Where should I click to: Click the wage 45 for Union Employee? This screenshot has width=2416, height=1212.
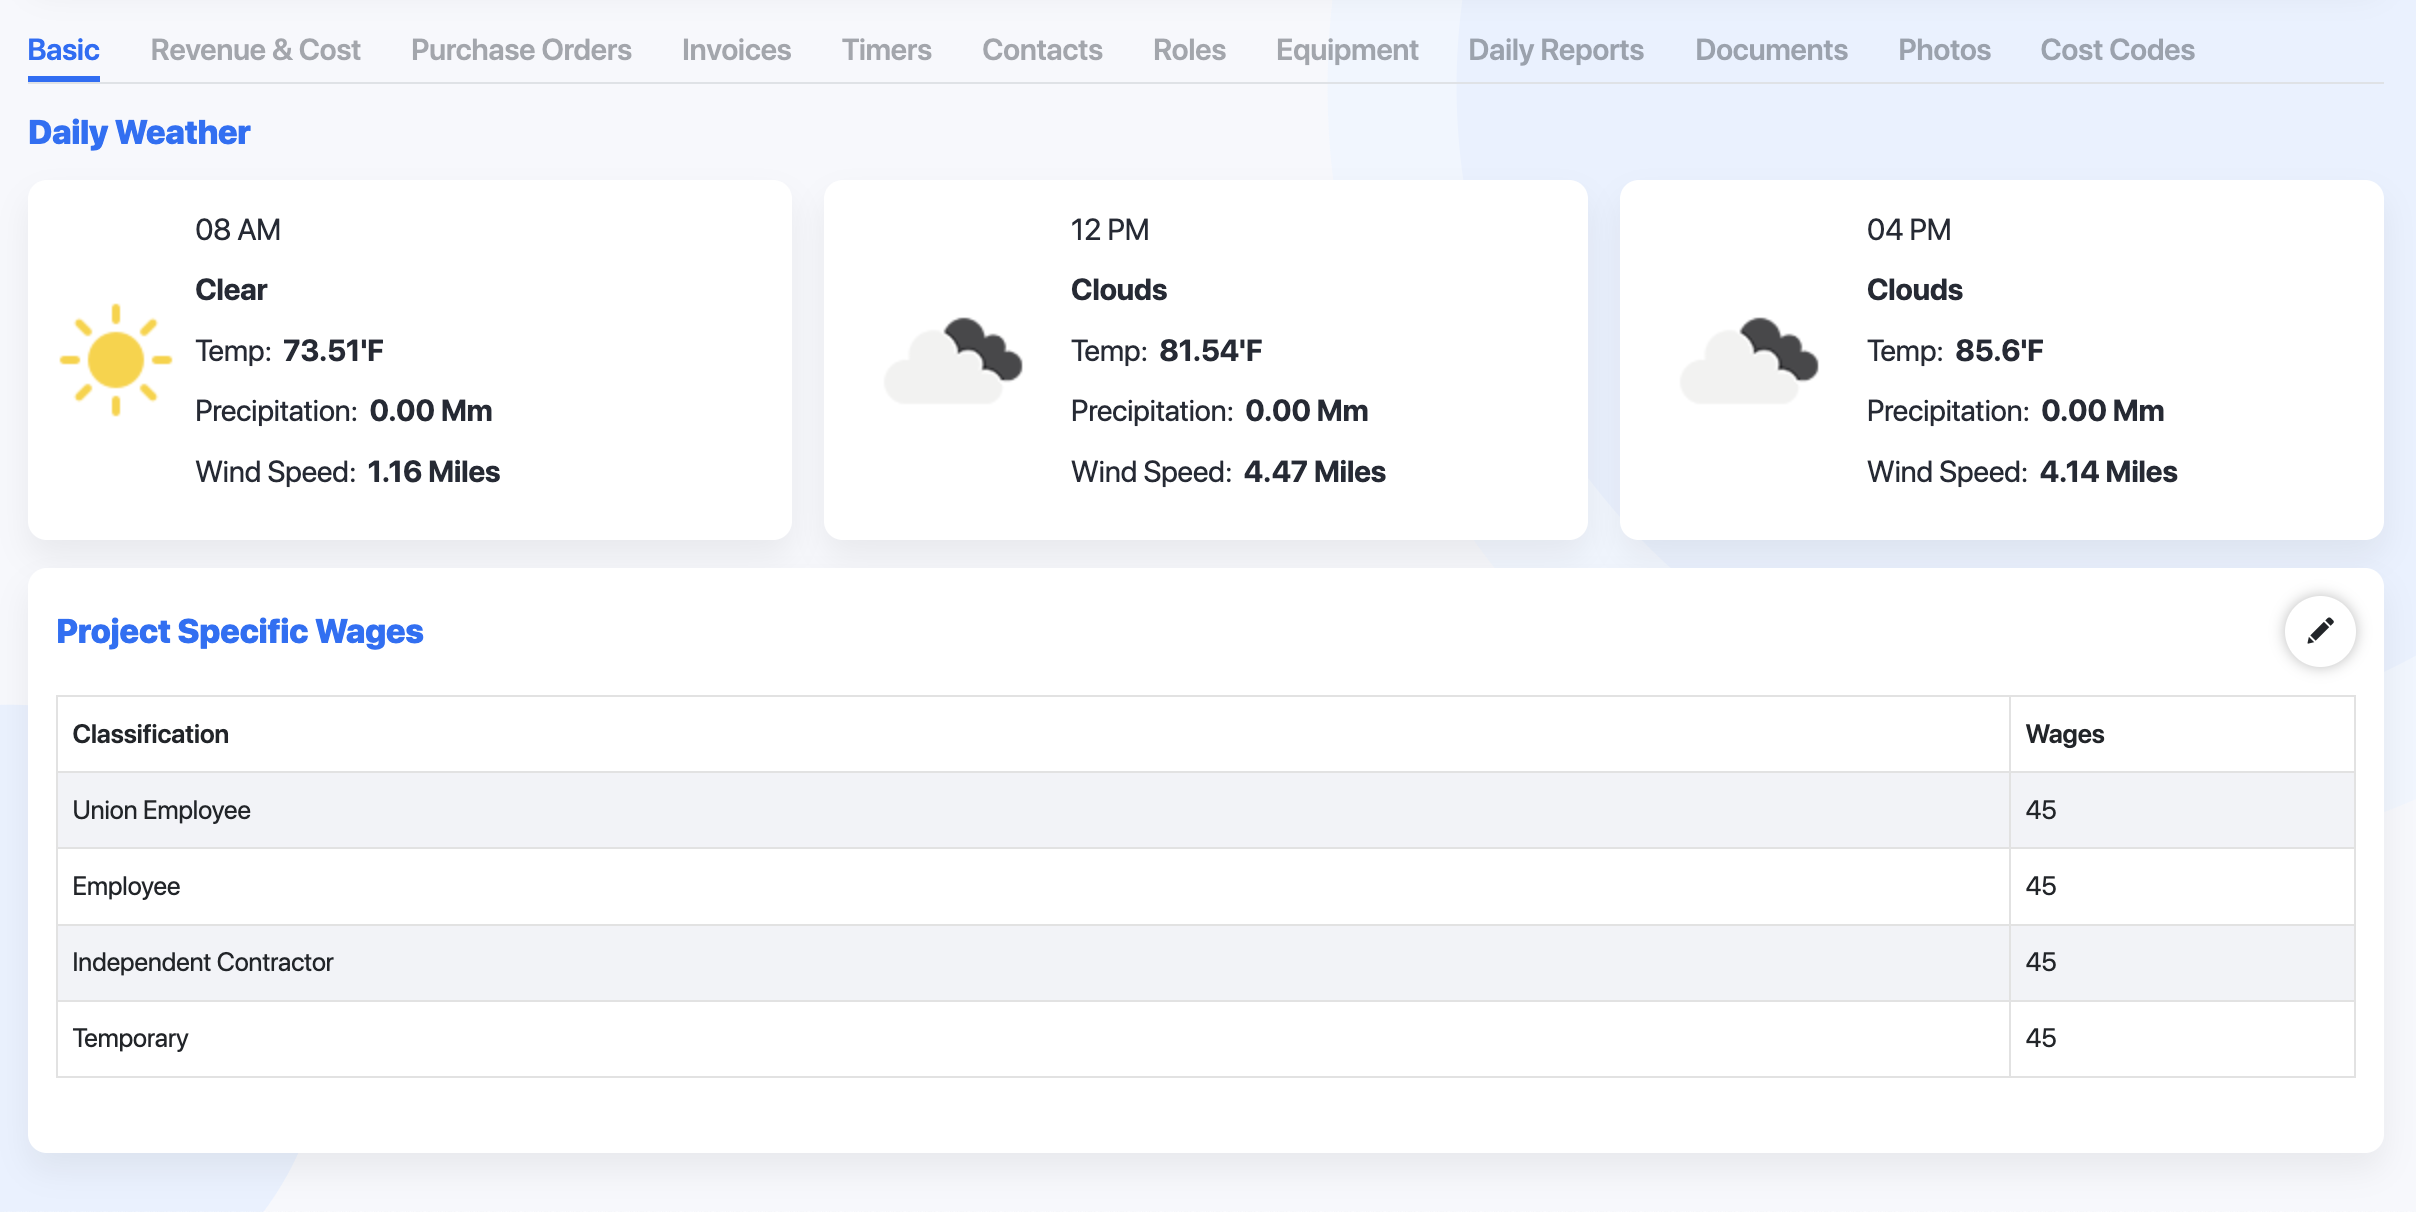(x=2041, y=810)
